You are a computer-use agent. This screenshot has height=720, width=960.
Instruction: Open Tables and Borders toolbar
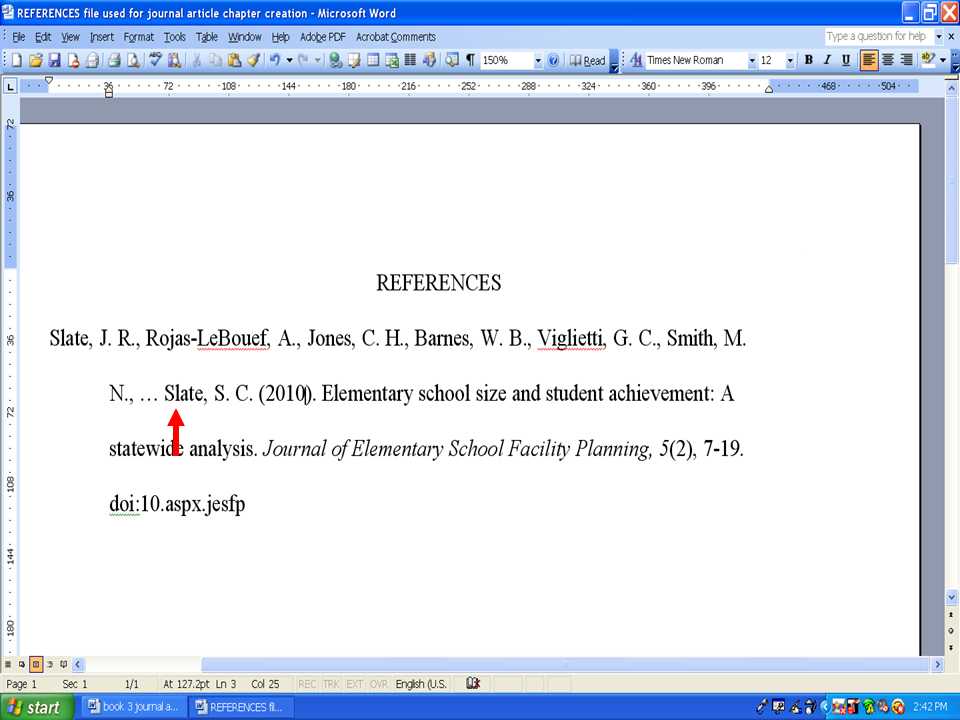(x=354, y=60)
